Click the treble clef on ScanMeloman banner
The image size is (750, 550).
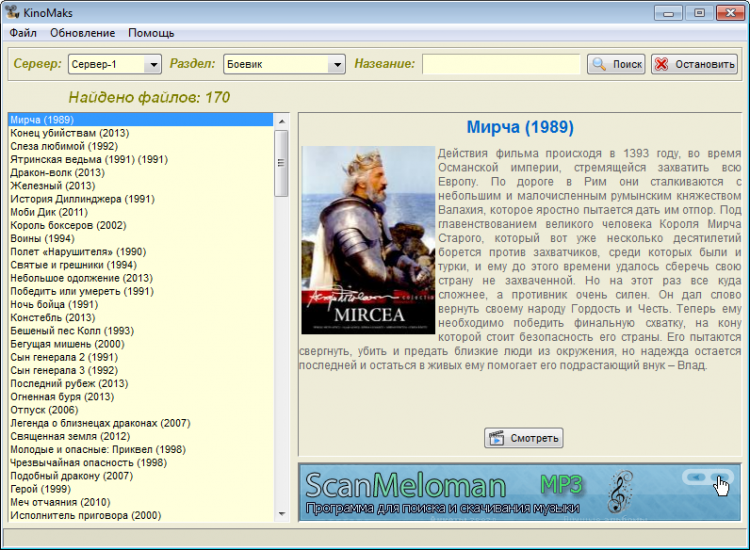[x=619, y=492]
